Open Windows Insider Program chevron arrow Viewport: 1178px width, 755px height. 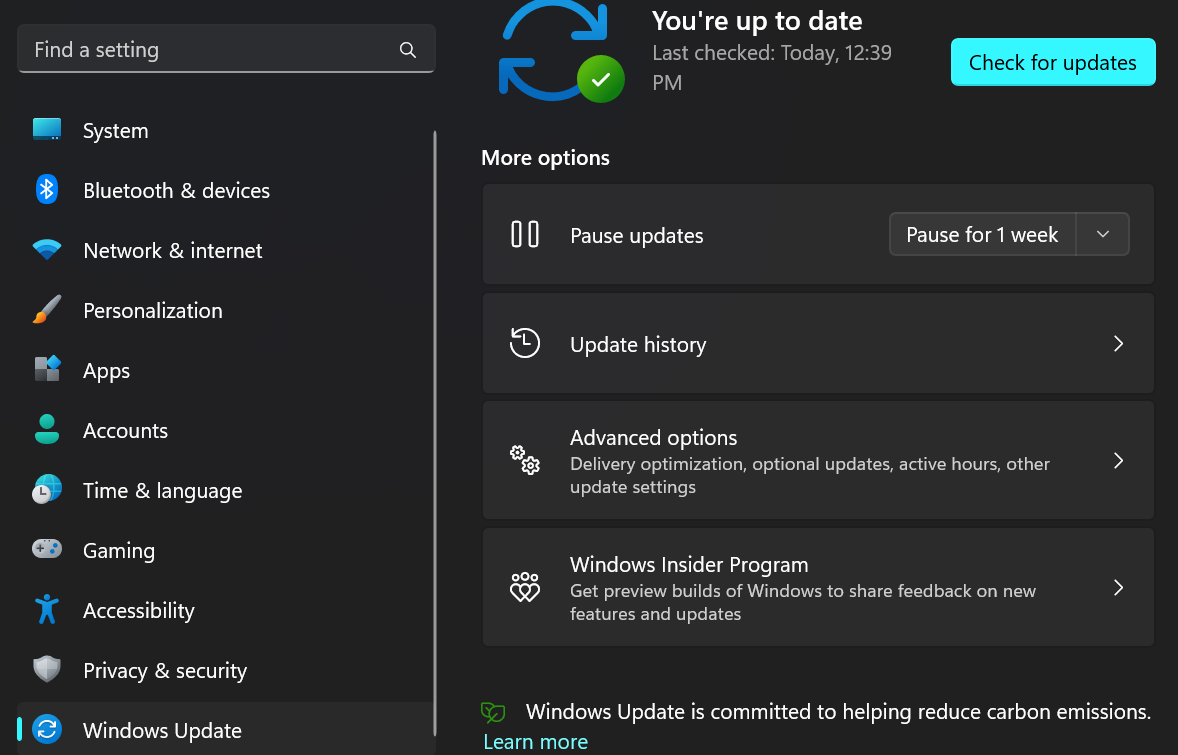tap(1119, 588)
